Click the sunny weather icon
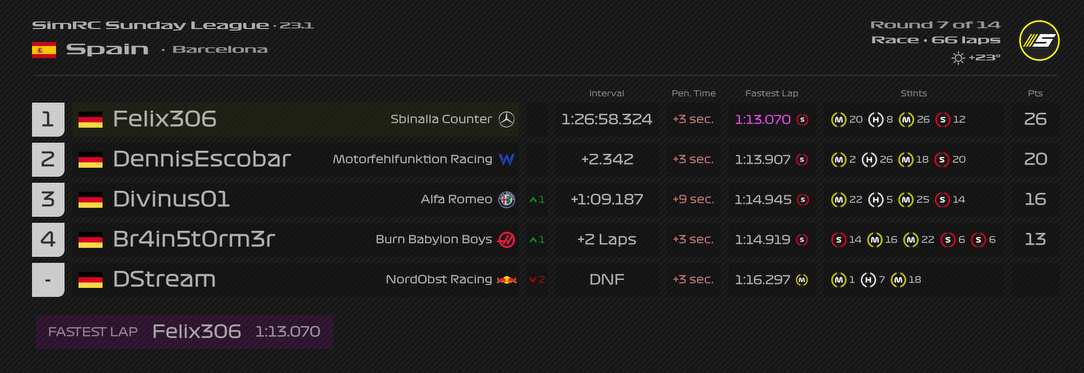Viewport: 1084px width, 373px height. [x=958, y=58]
